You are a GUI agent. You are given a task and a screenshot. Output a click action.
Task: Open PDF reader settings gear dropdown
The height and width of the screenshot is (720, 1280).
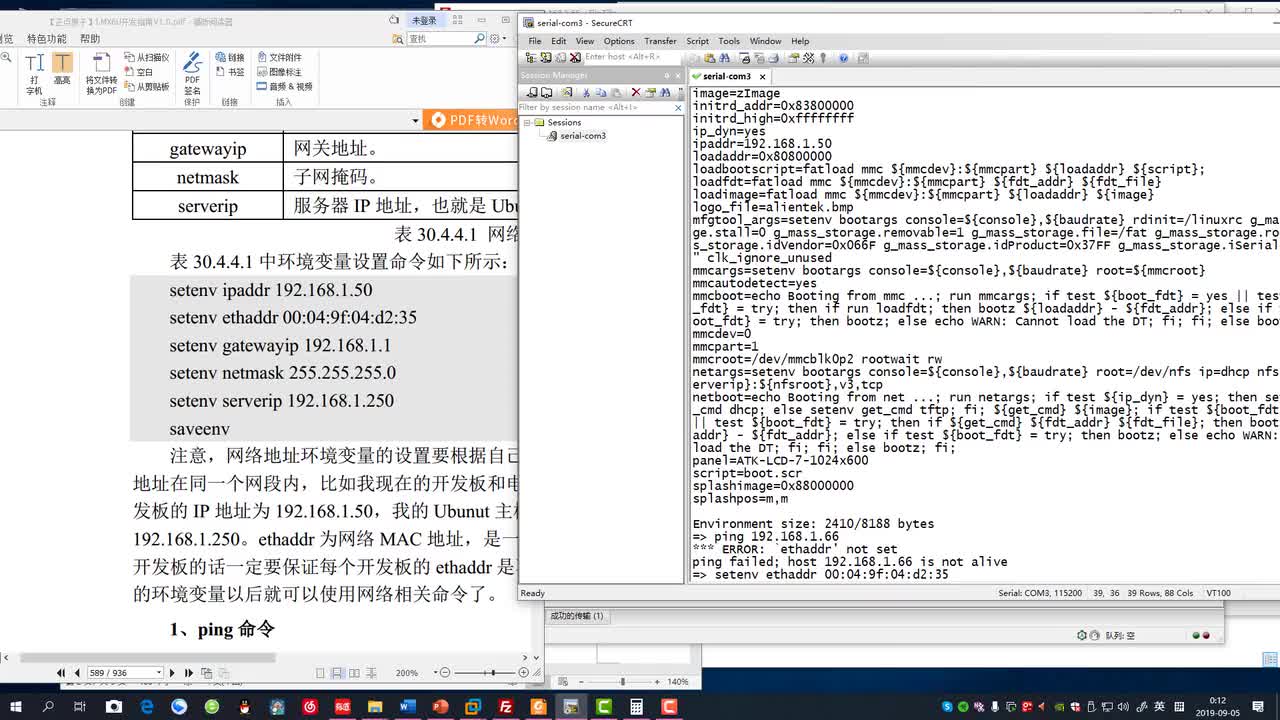pos(496,38)
